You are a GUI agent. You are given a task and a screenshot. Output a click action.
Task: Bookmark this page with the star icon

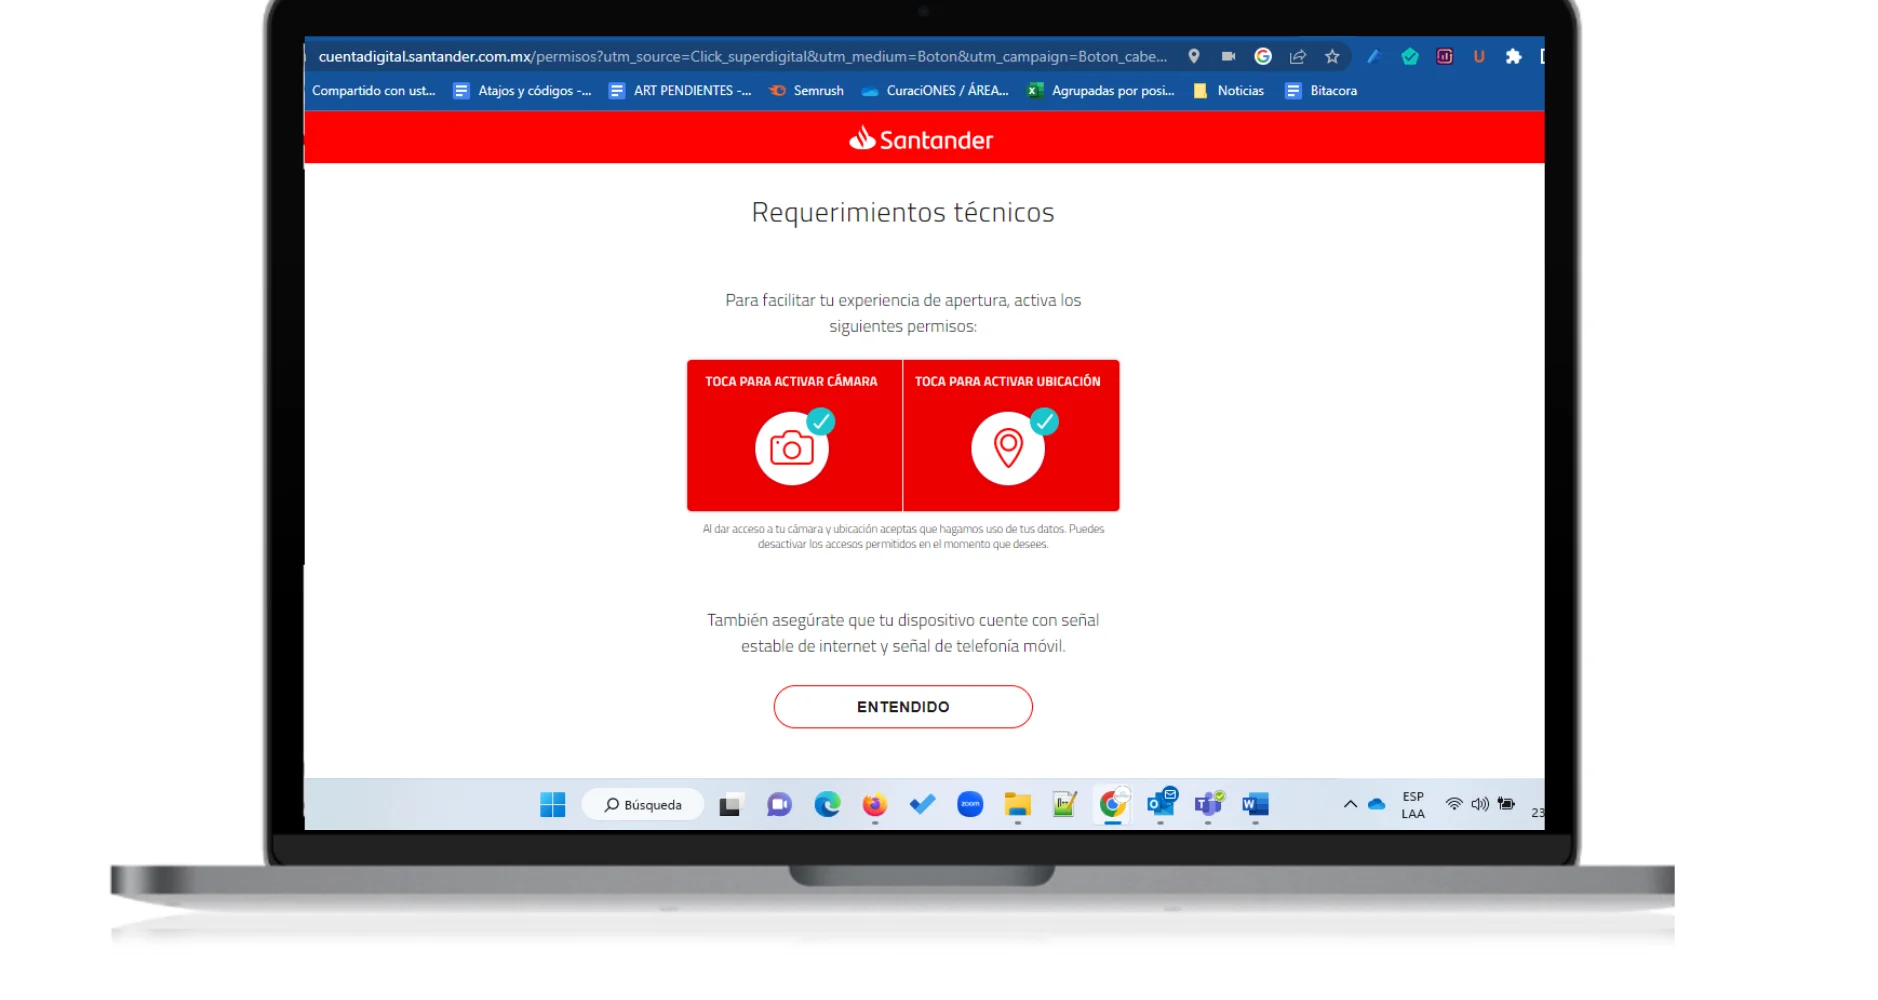pyautogui.click(x=1332, y=57)
